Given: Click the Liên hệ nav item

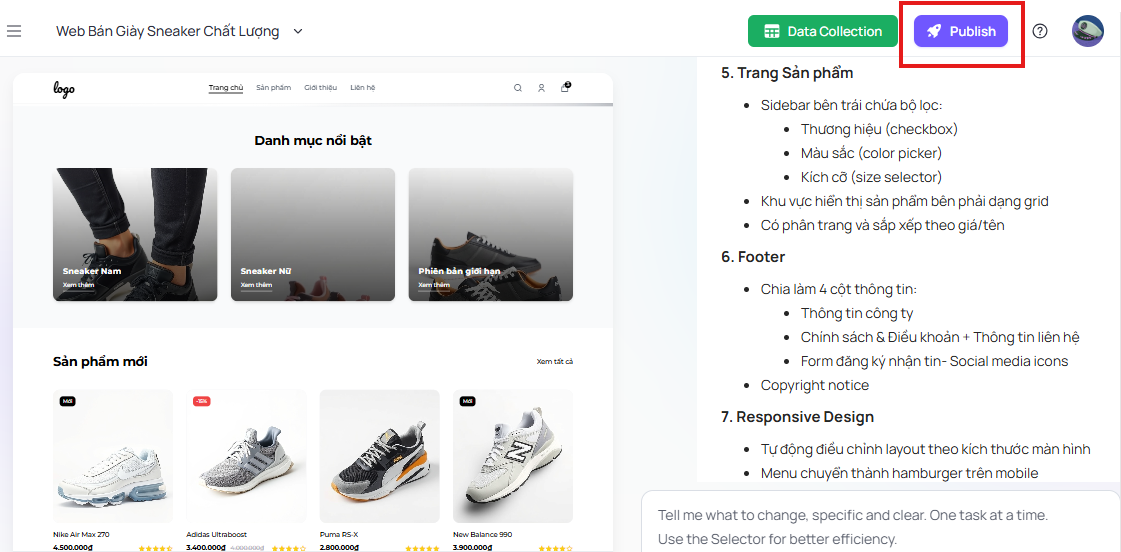Looking at the screenshot, I should (x=363, y=88).
